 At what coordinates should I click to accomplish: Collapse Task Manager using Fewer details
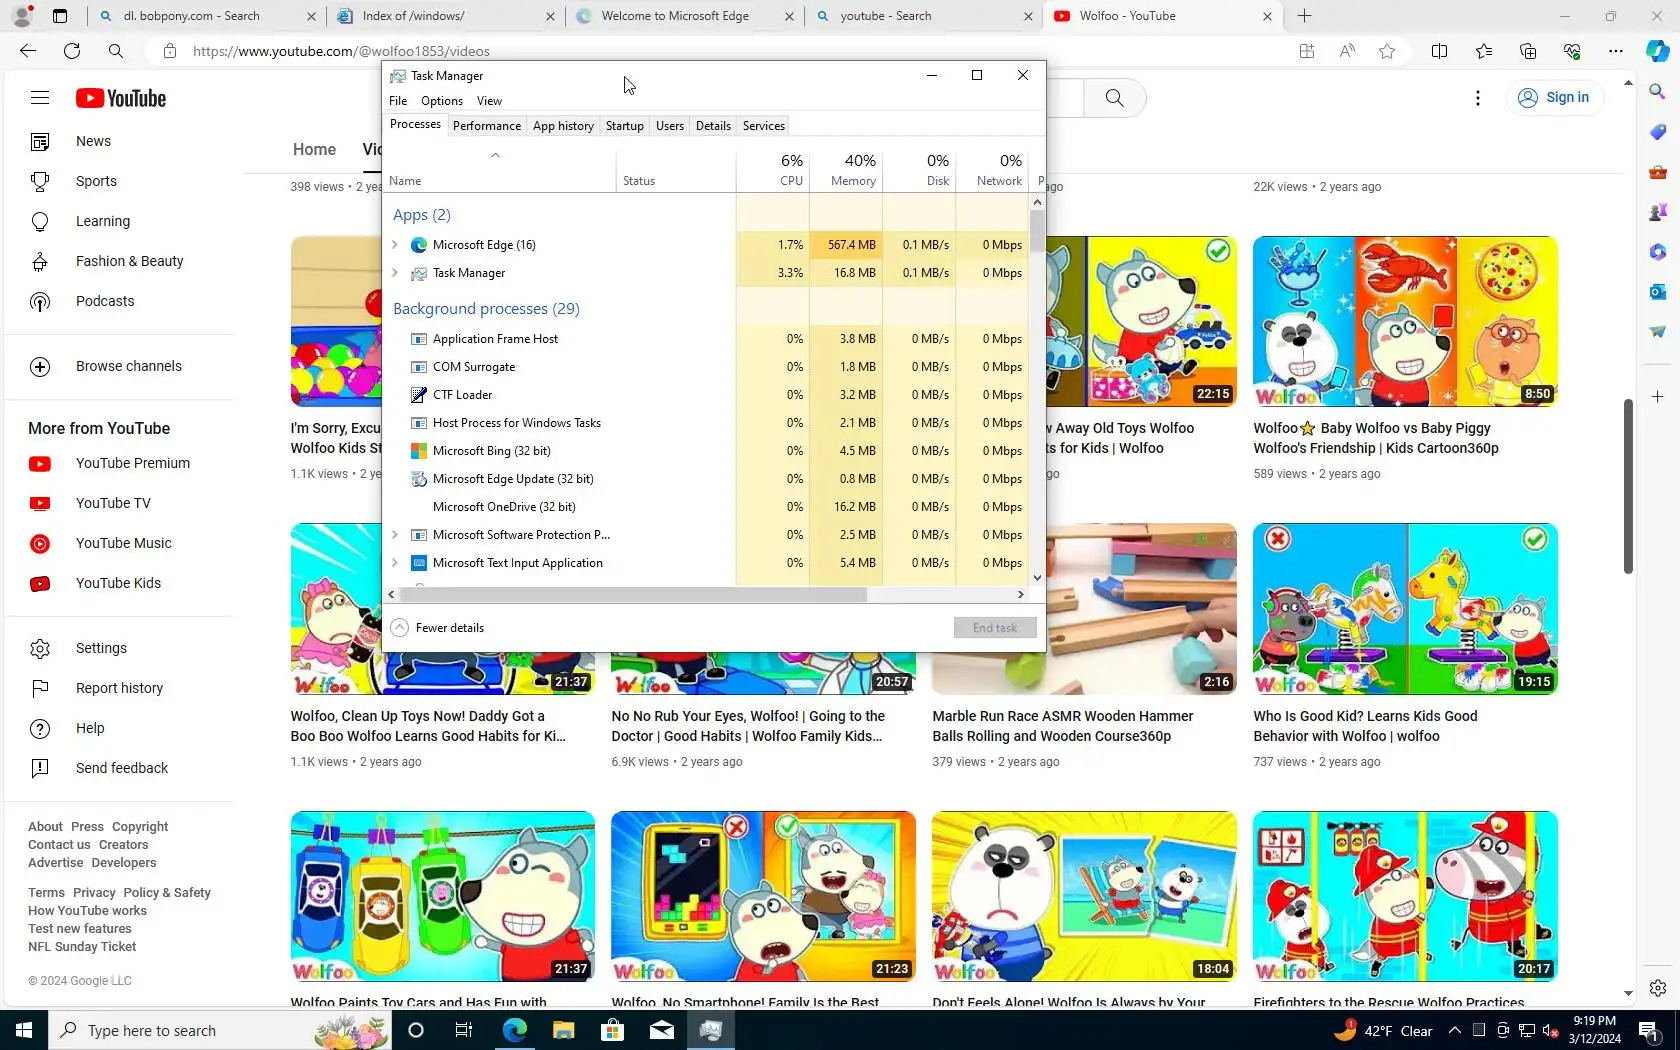(x=438, y=628)
